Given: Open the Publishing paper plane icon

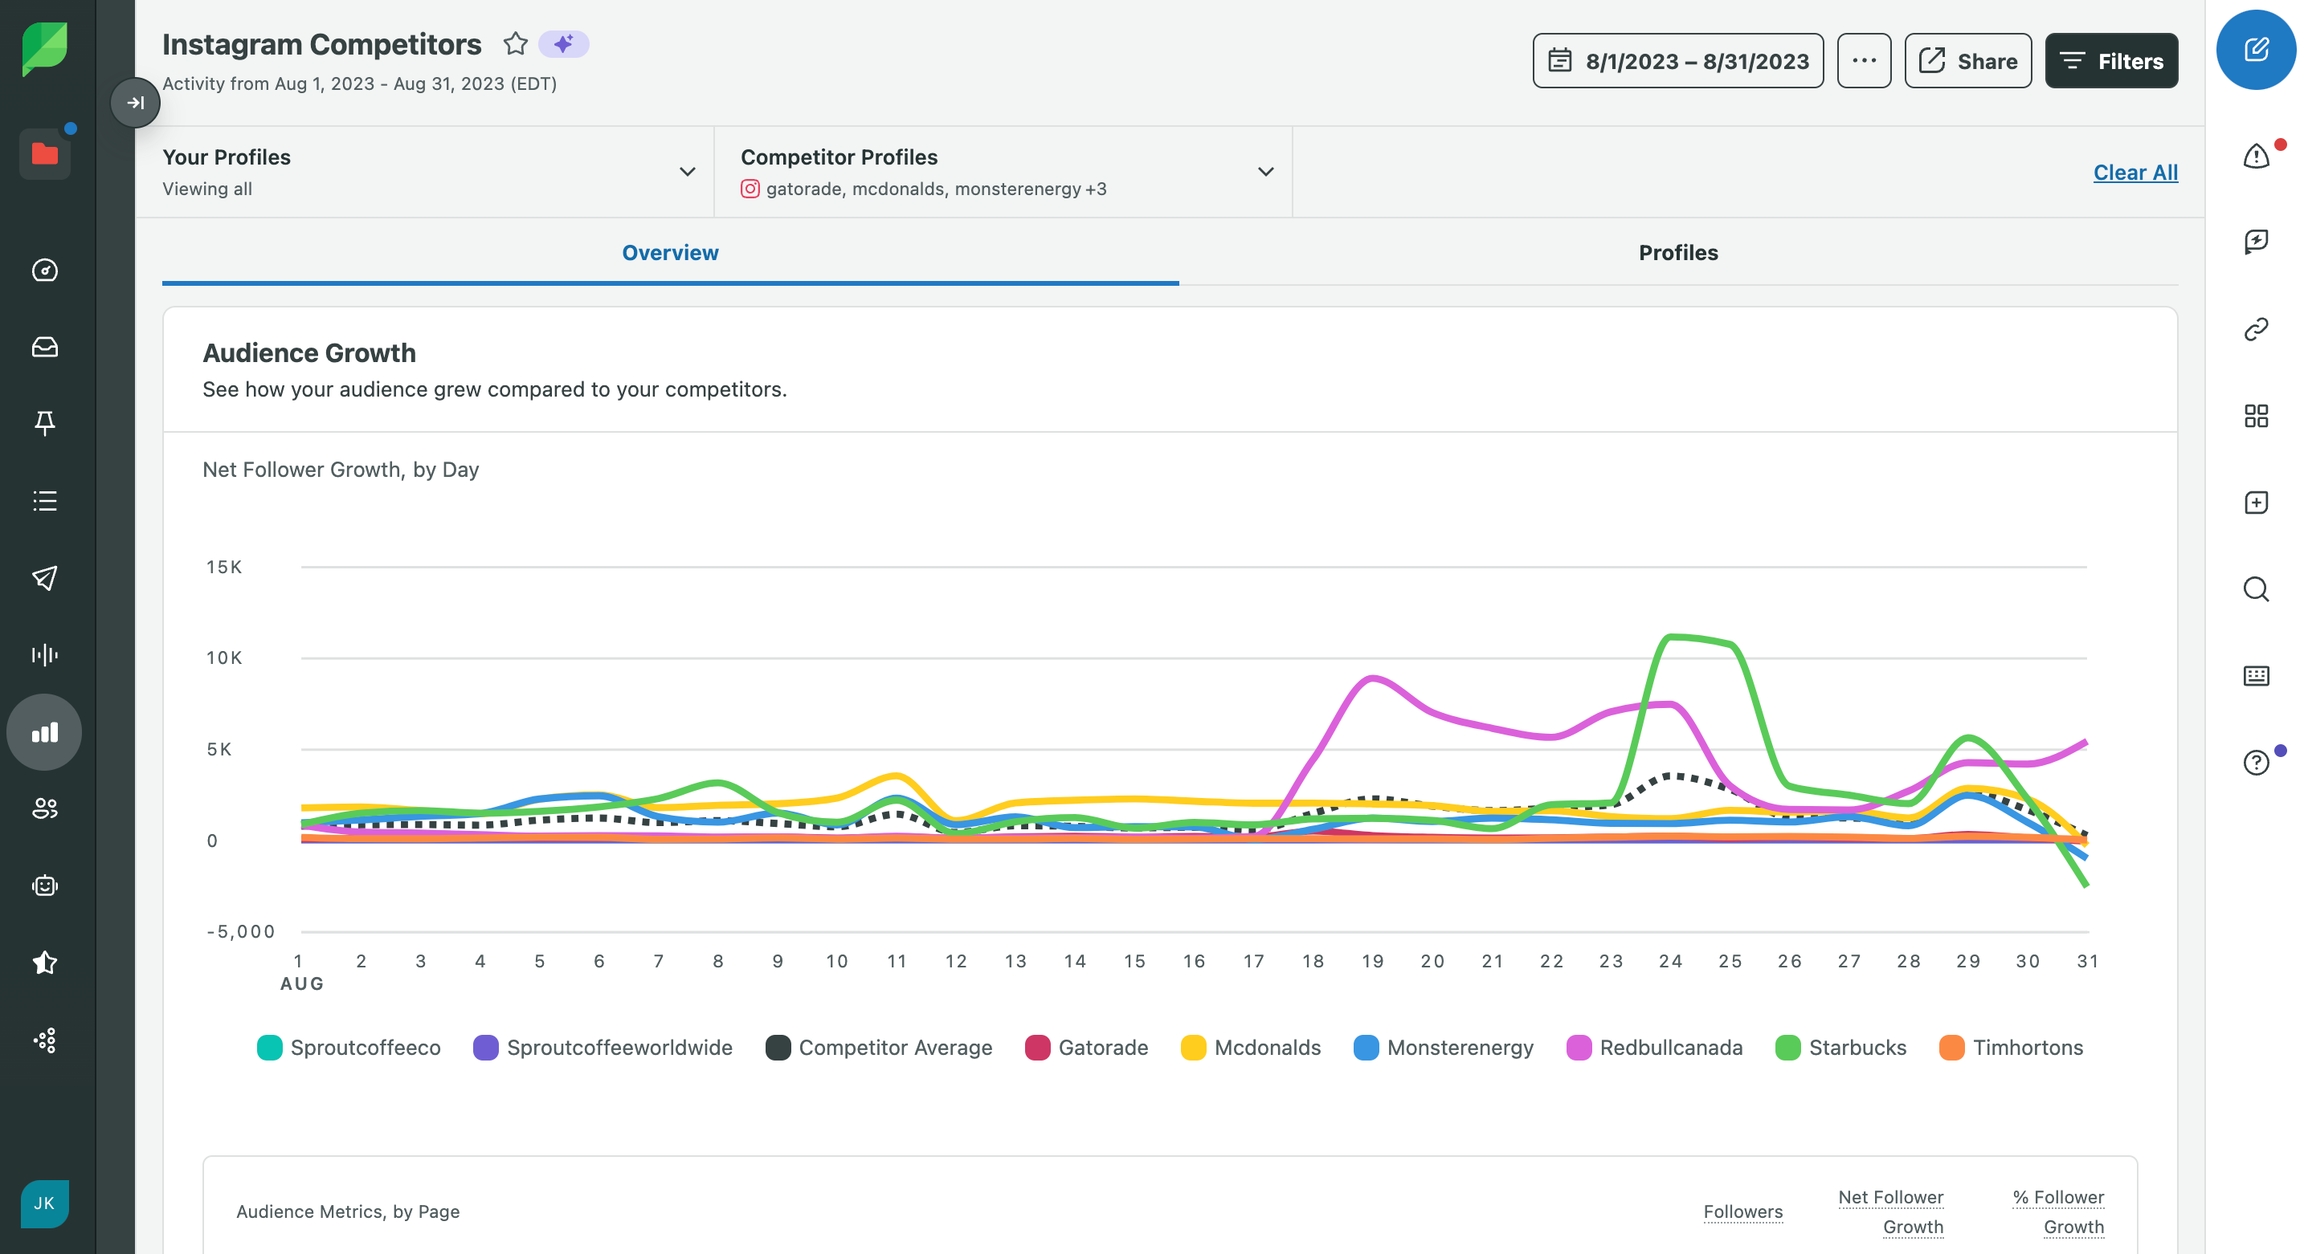Looking at the screenshot, I should (45, 578).
